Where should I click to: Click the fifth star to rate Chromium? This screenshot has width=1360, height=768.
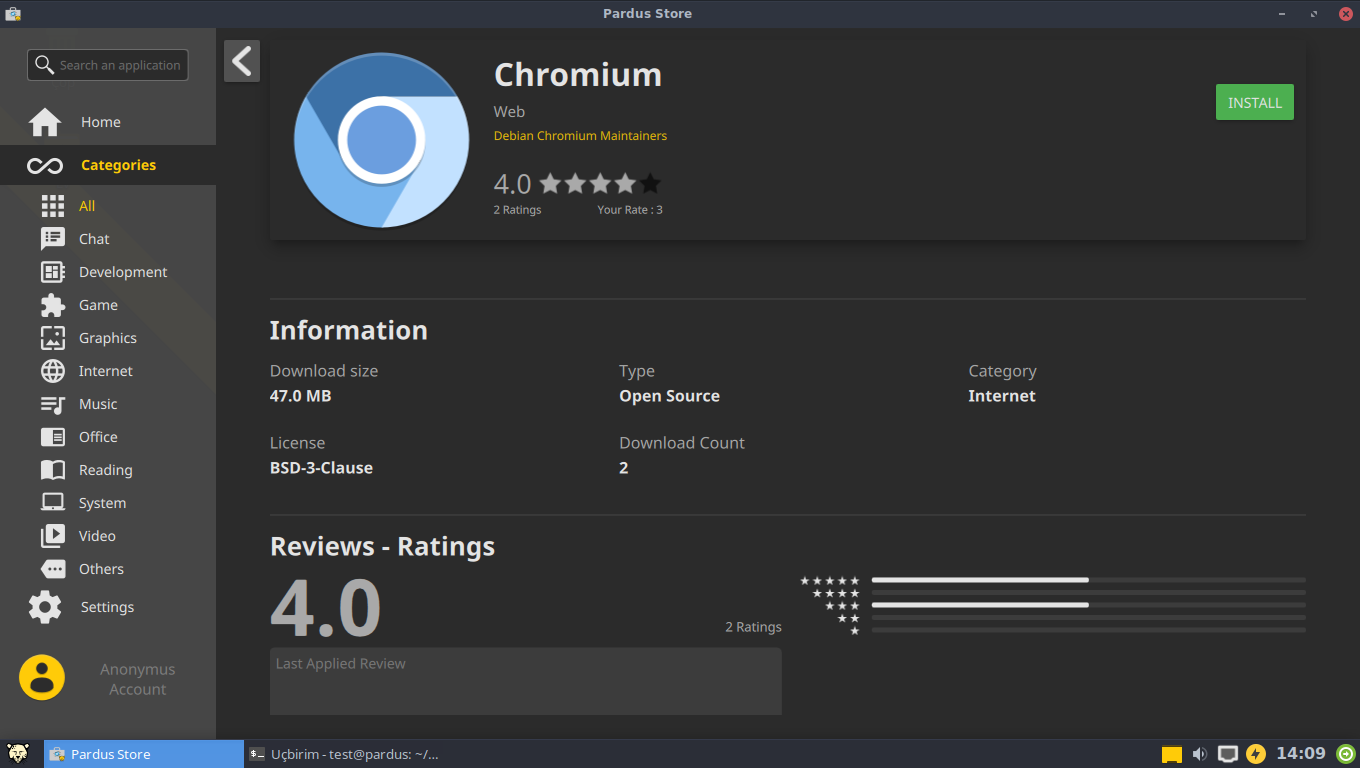(650, 183)
